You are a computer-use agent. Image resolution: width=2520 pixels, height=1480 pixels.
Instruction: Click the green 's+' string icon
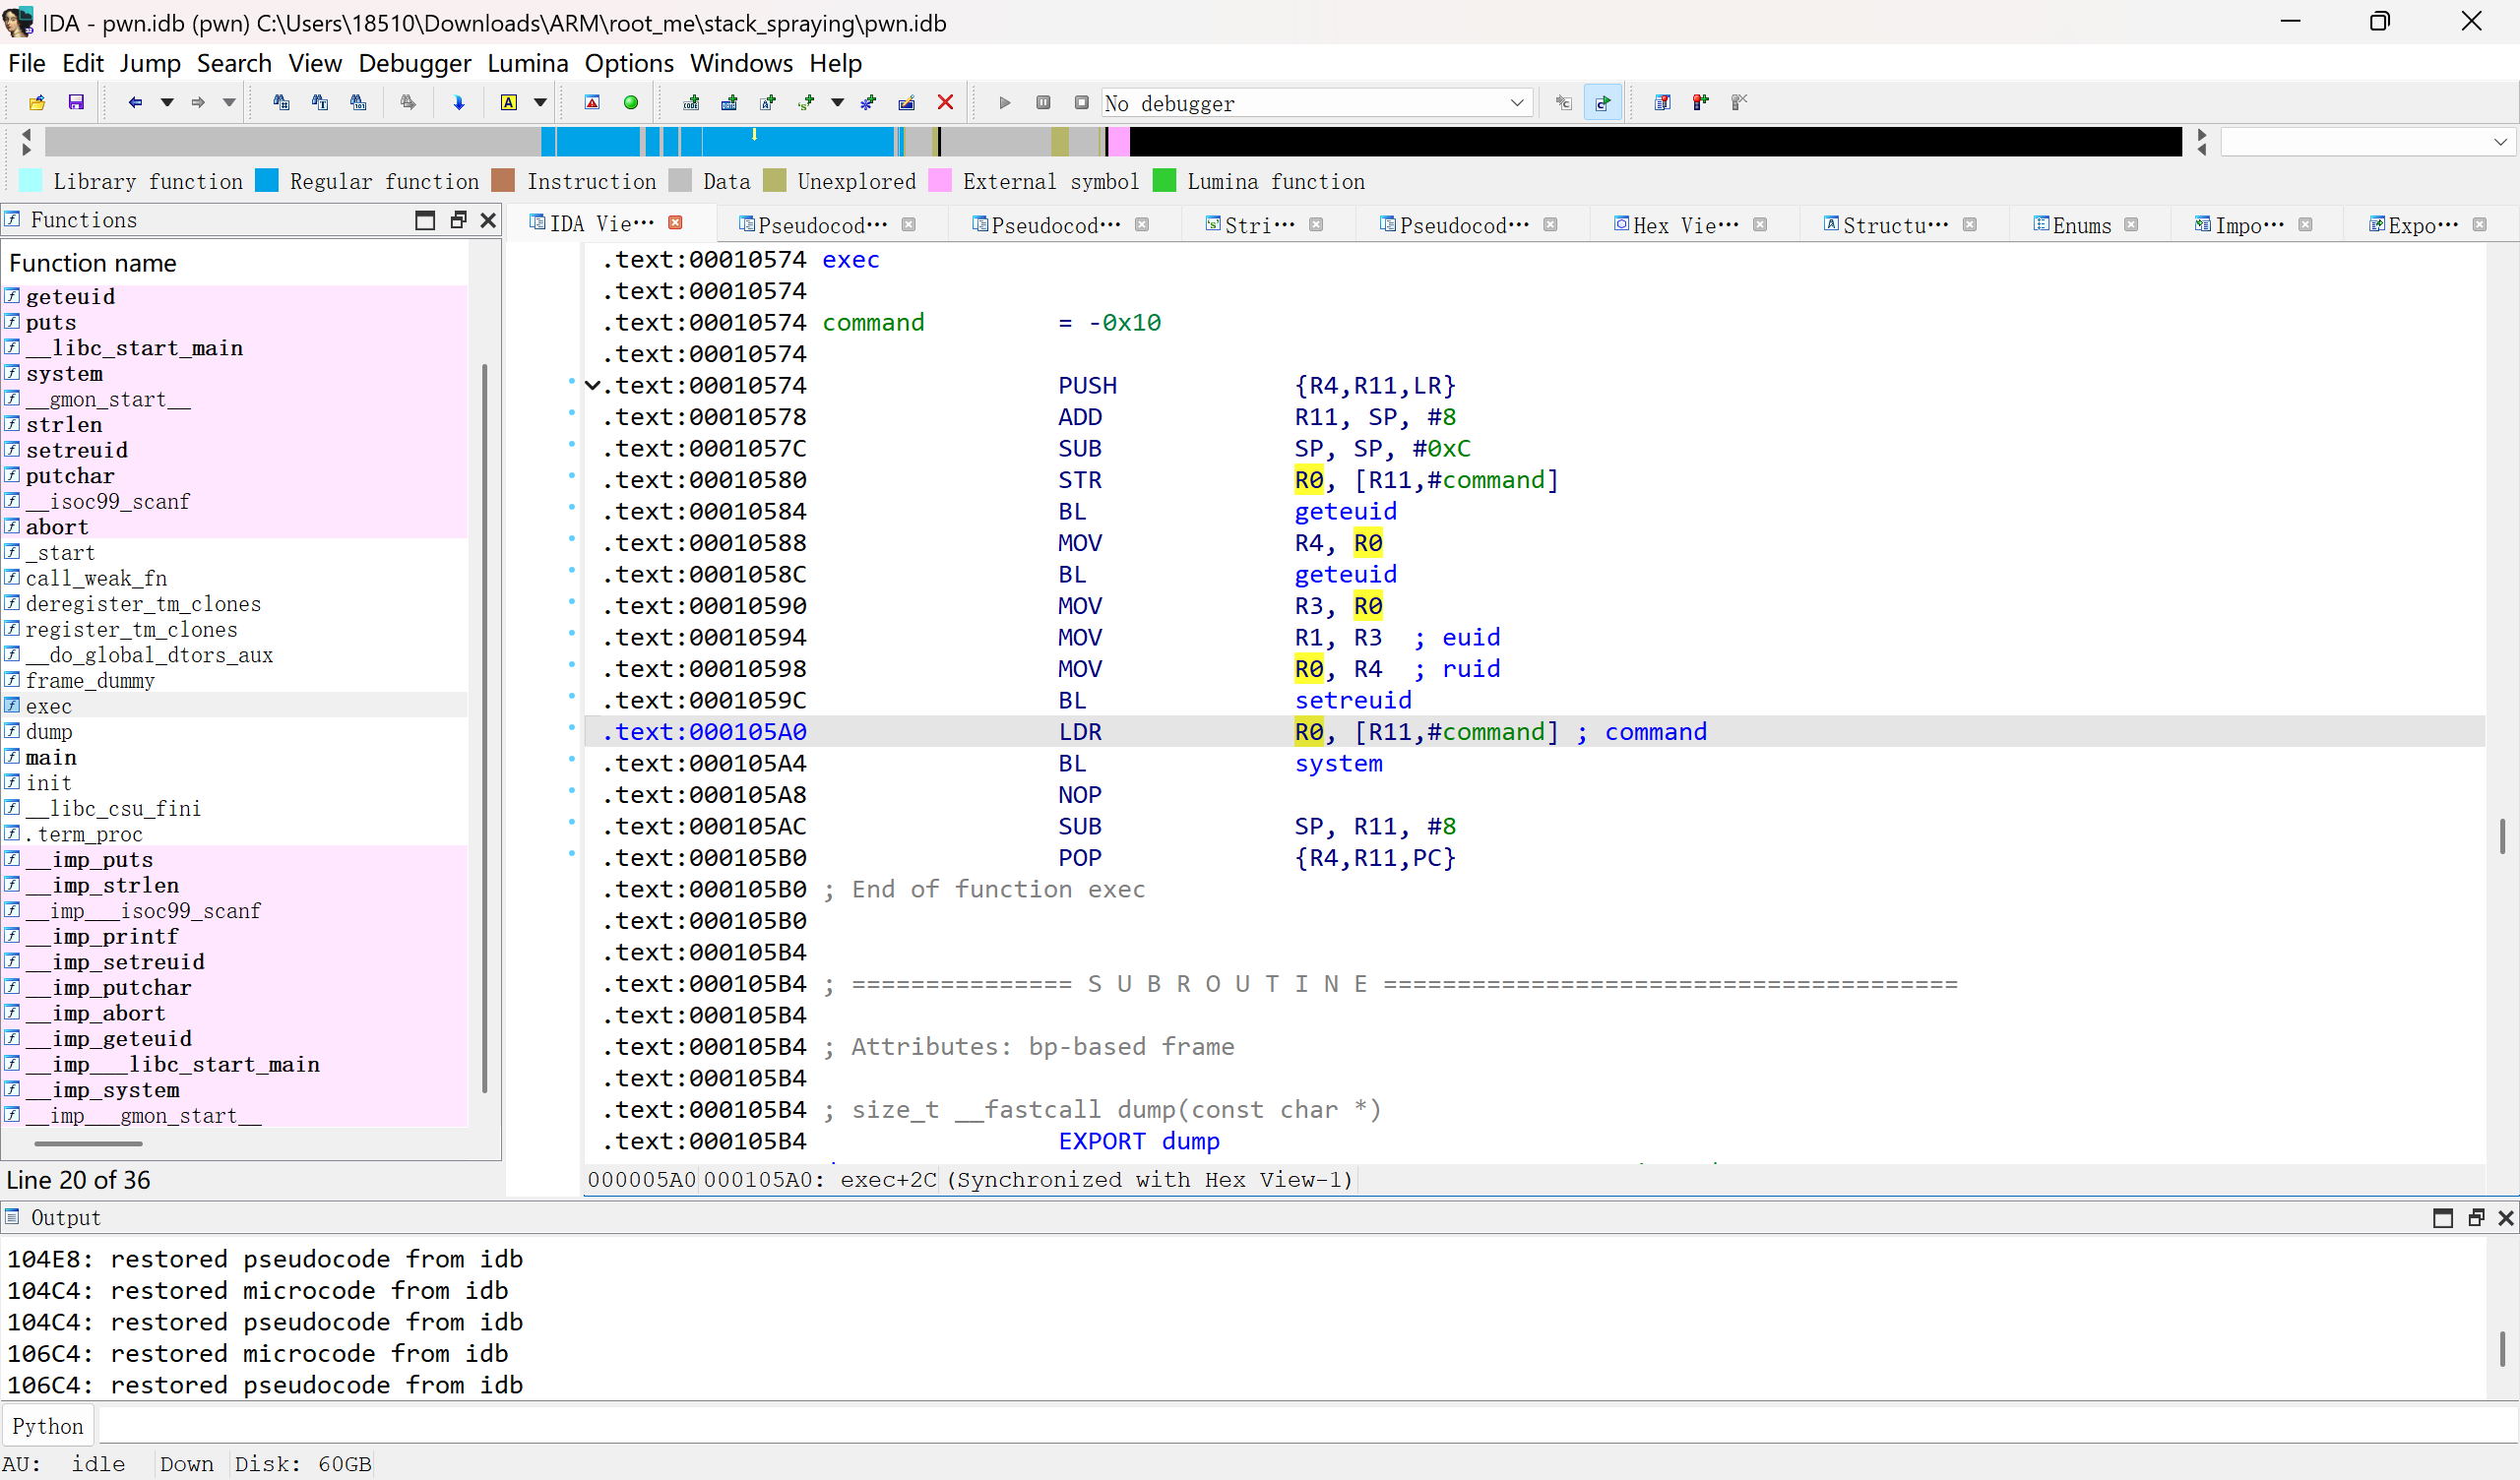[807, 102]
